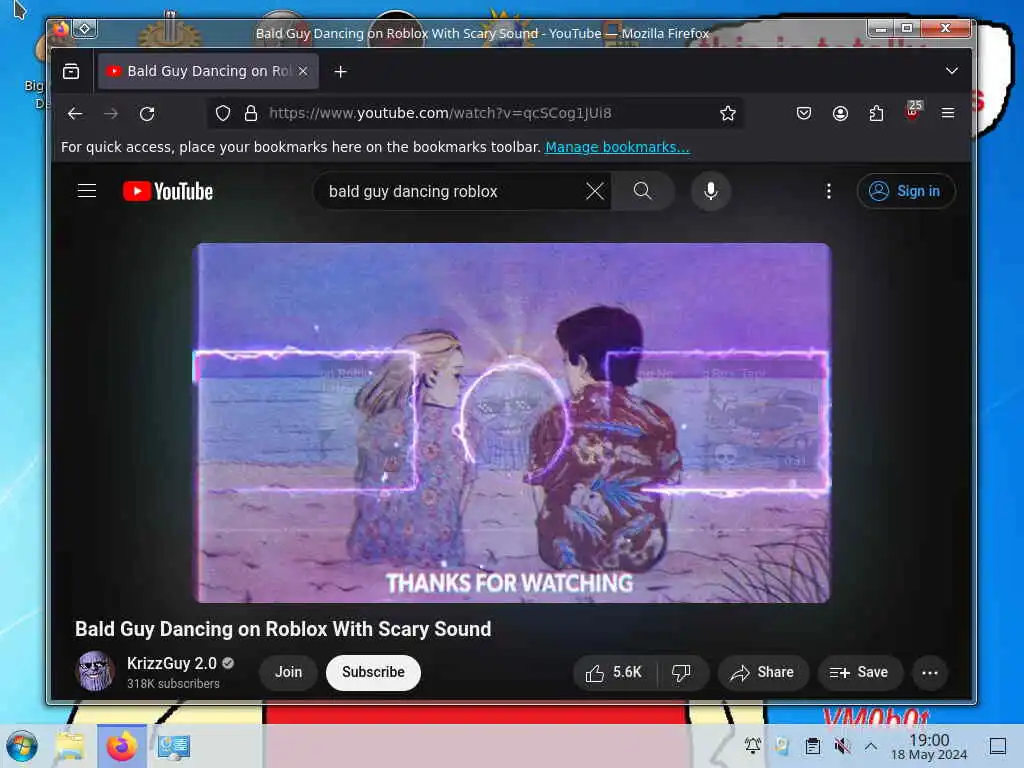The height and width of the screenshot is (768, 1024).
Task: Sign in to YouTube
Action: [x=906, y=191]
